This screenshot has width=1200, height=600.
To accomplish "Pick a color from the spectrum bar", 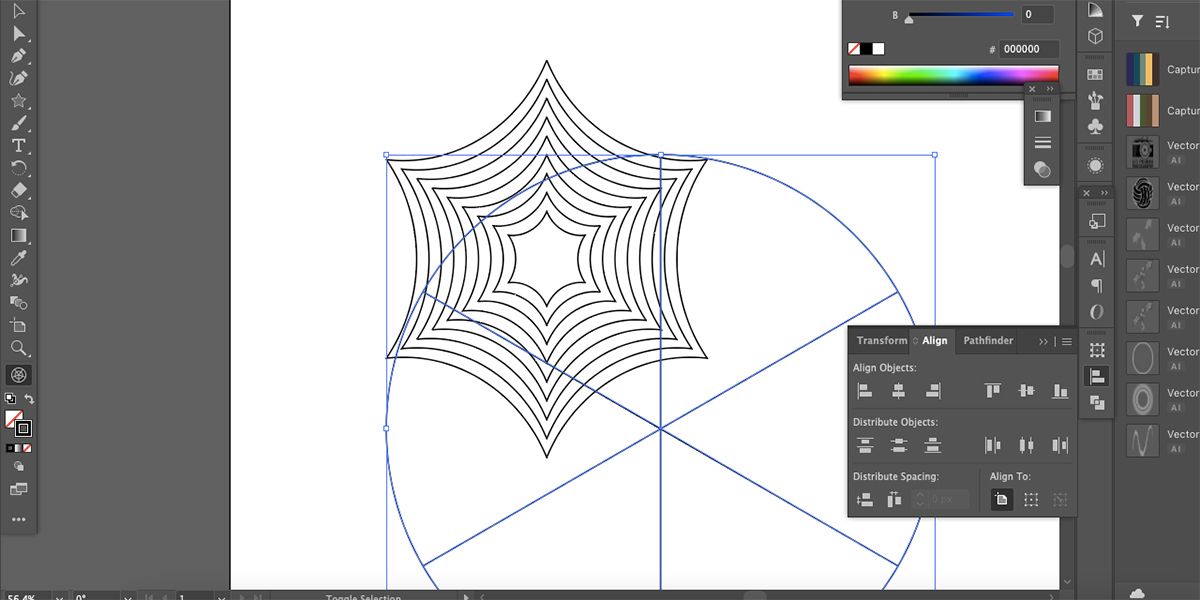I will [953, 75].
